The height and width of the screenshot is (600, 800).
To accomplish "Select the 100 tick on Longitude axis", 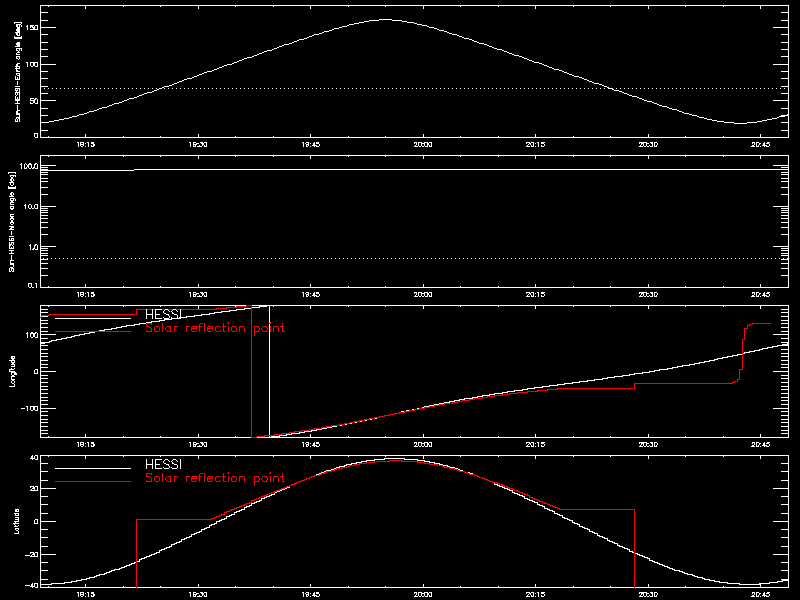I will [32, 335].
